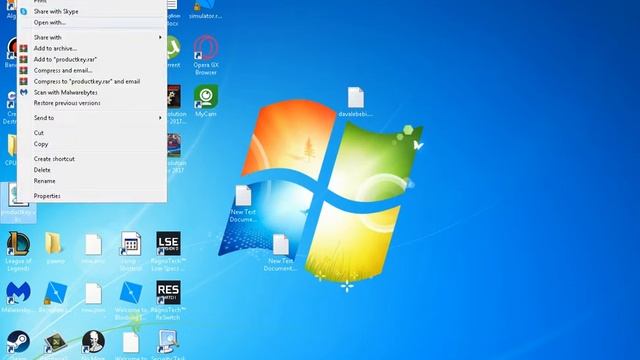Open the Opera GX Browser shortcut
Viewport: 640px width, 360px height.
[x=206, y=54]
